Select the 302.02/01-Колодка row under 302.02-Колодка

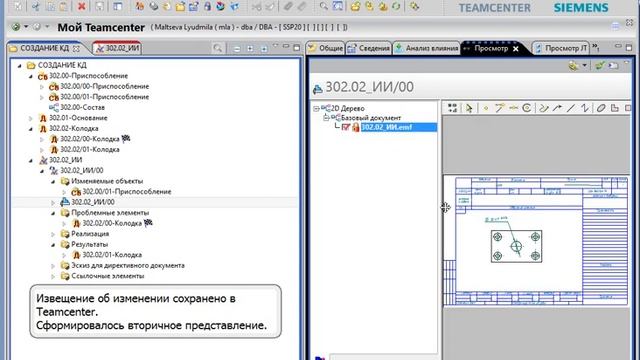coord(90,149)
